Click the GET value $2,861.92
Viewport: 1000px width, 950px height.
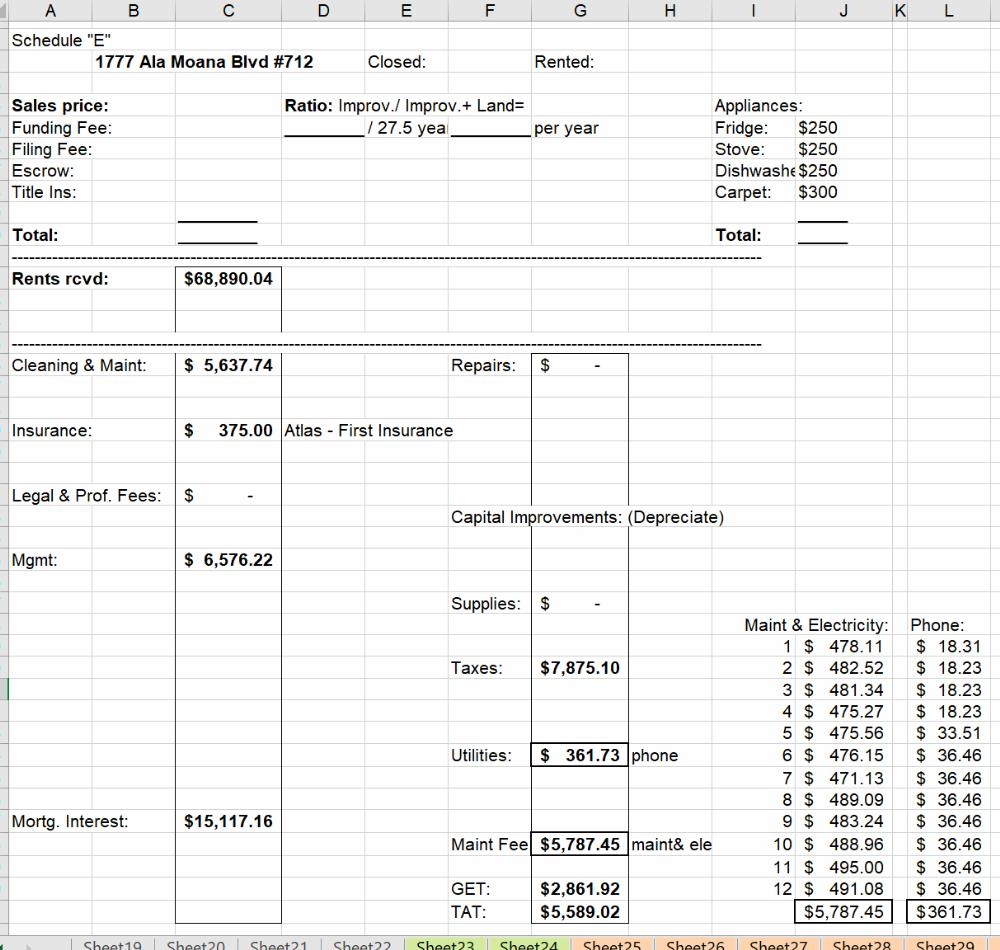pyautogui.click(x=579, y=889)
